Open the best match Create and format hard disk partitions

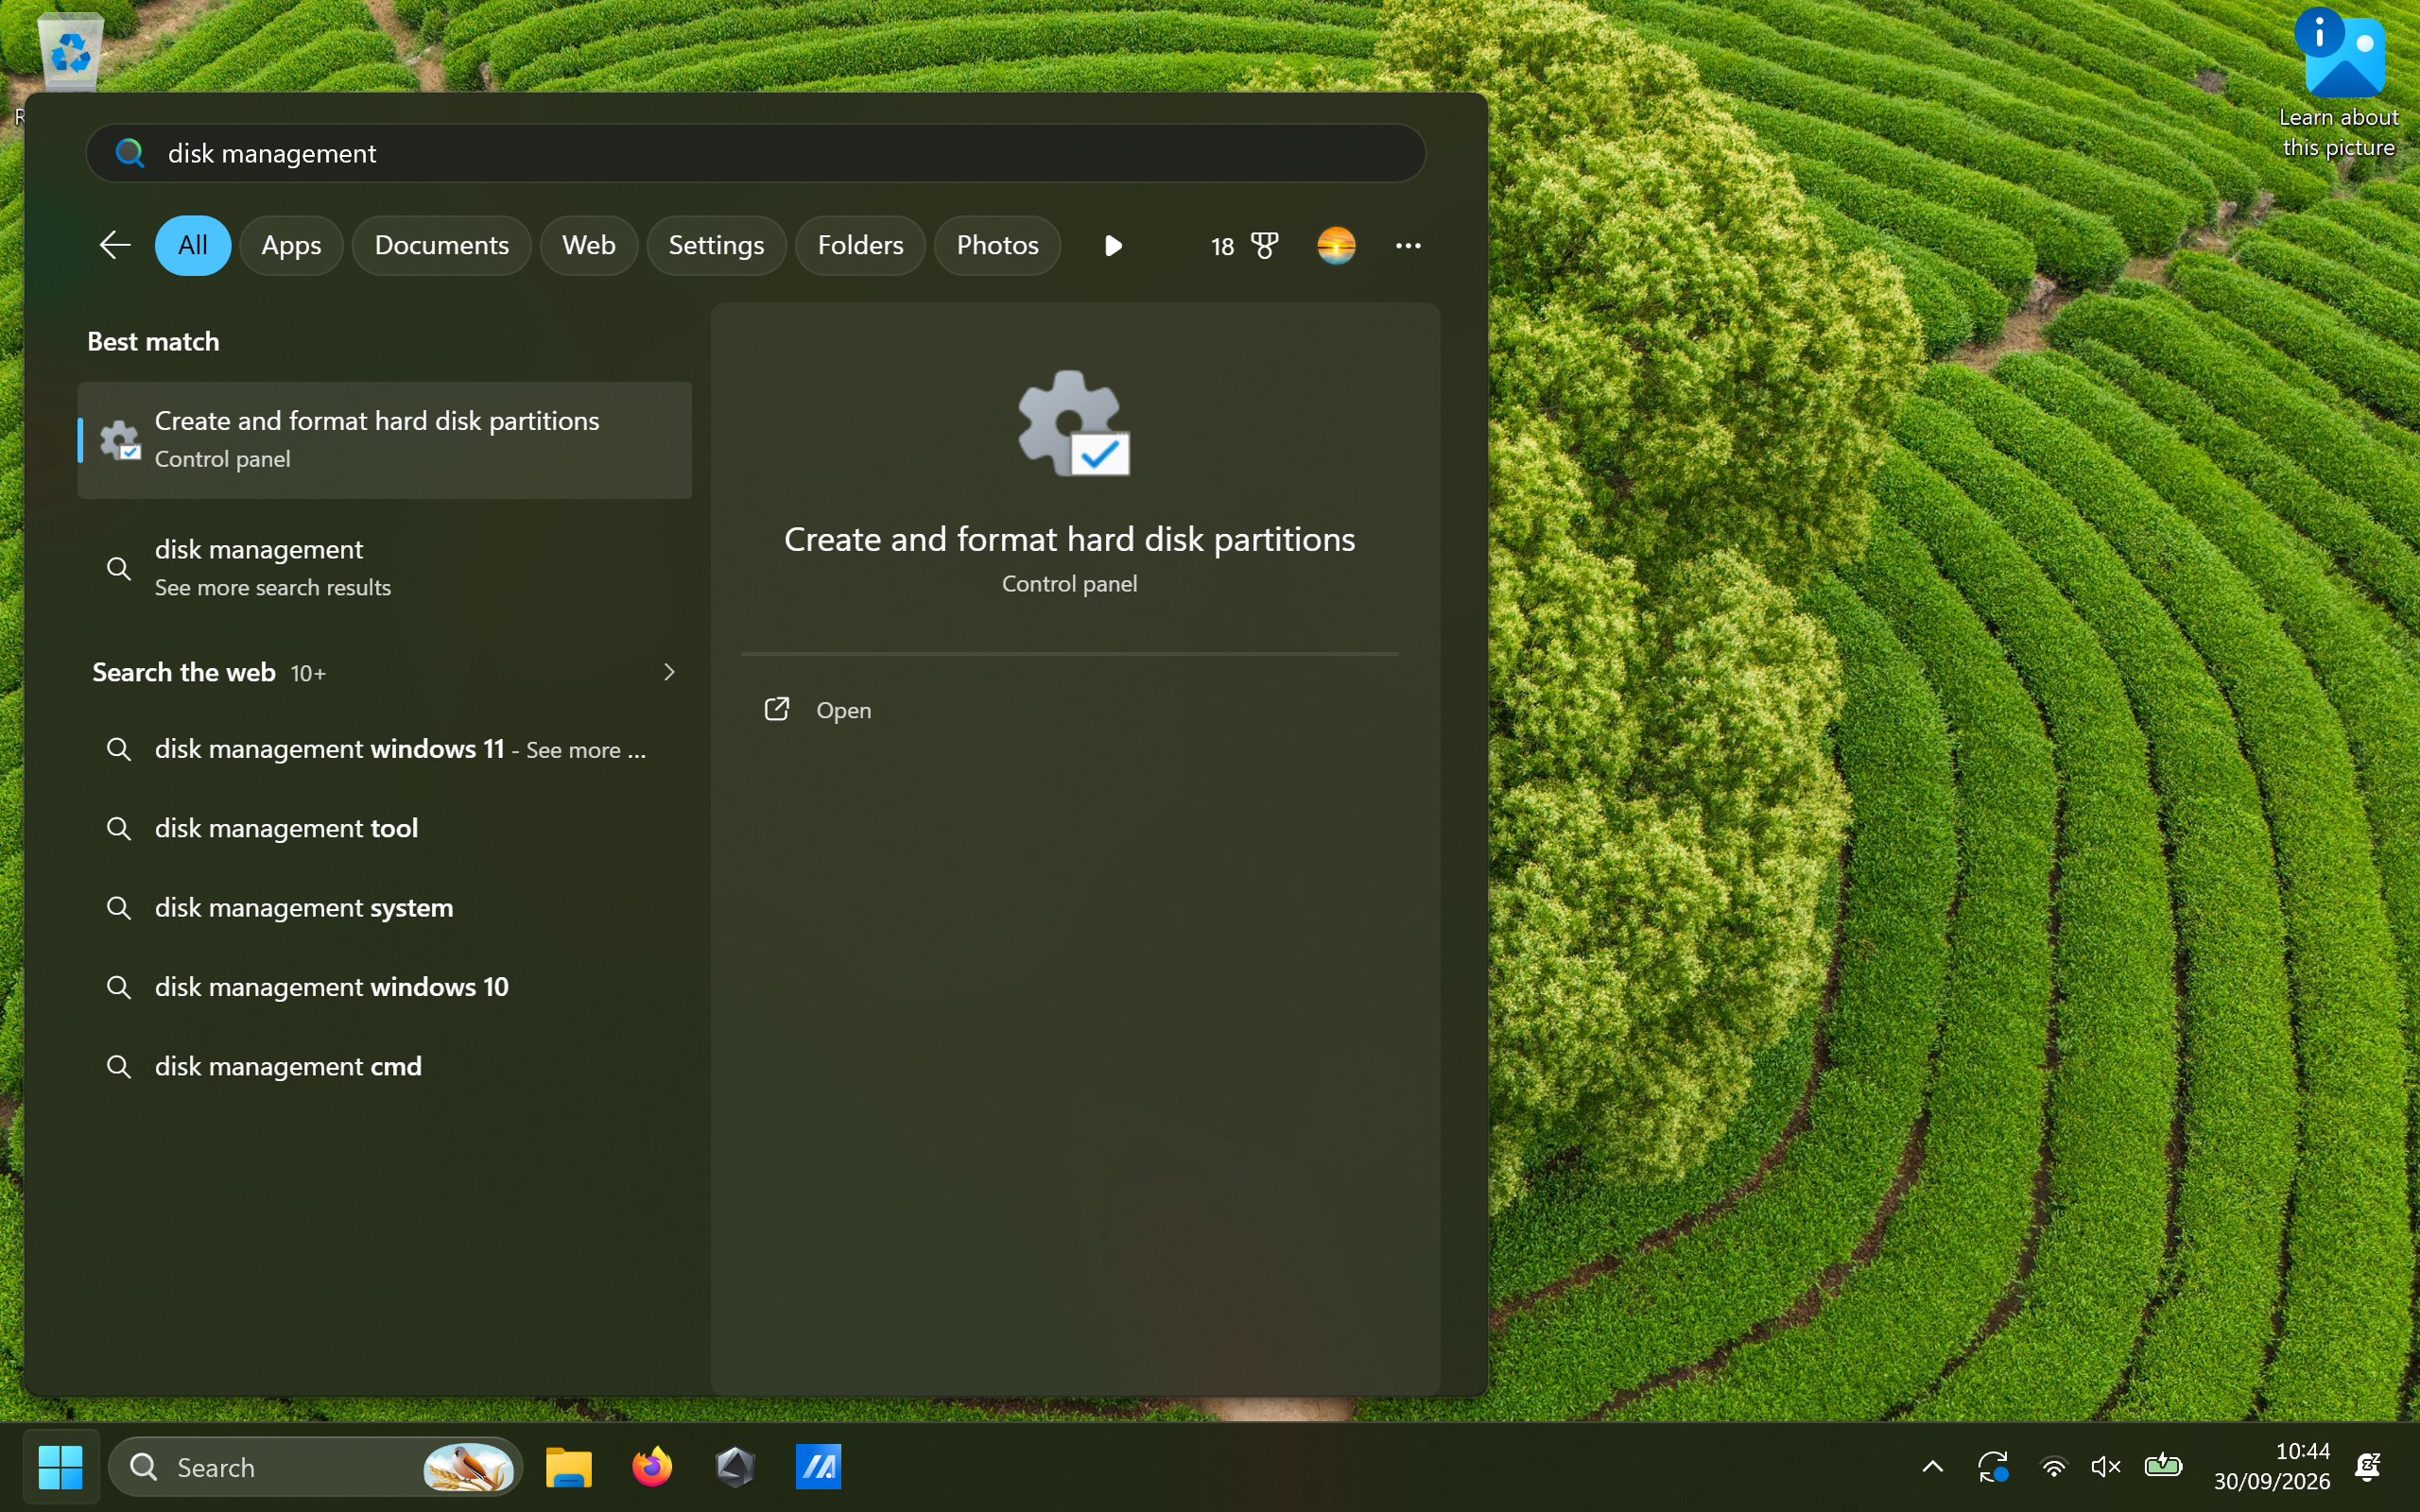point(384,440)
